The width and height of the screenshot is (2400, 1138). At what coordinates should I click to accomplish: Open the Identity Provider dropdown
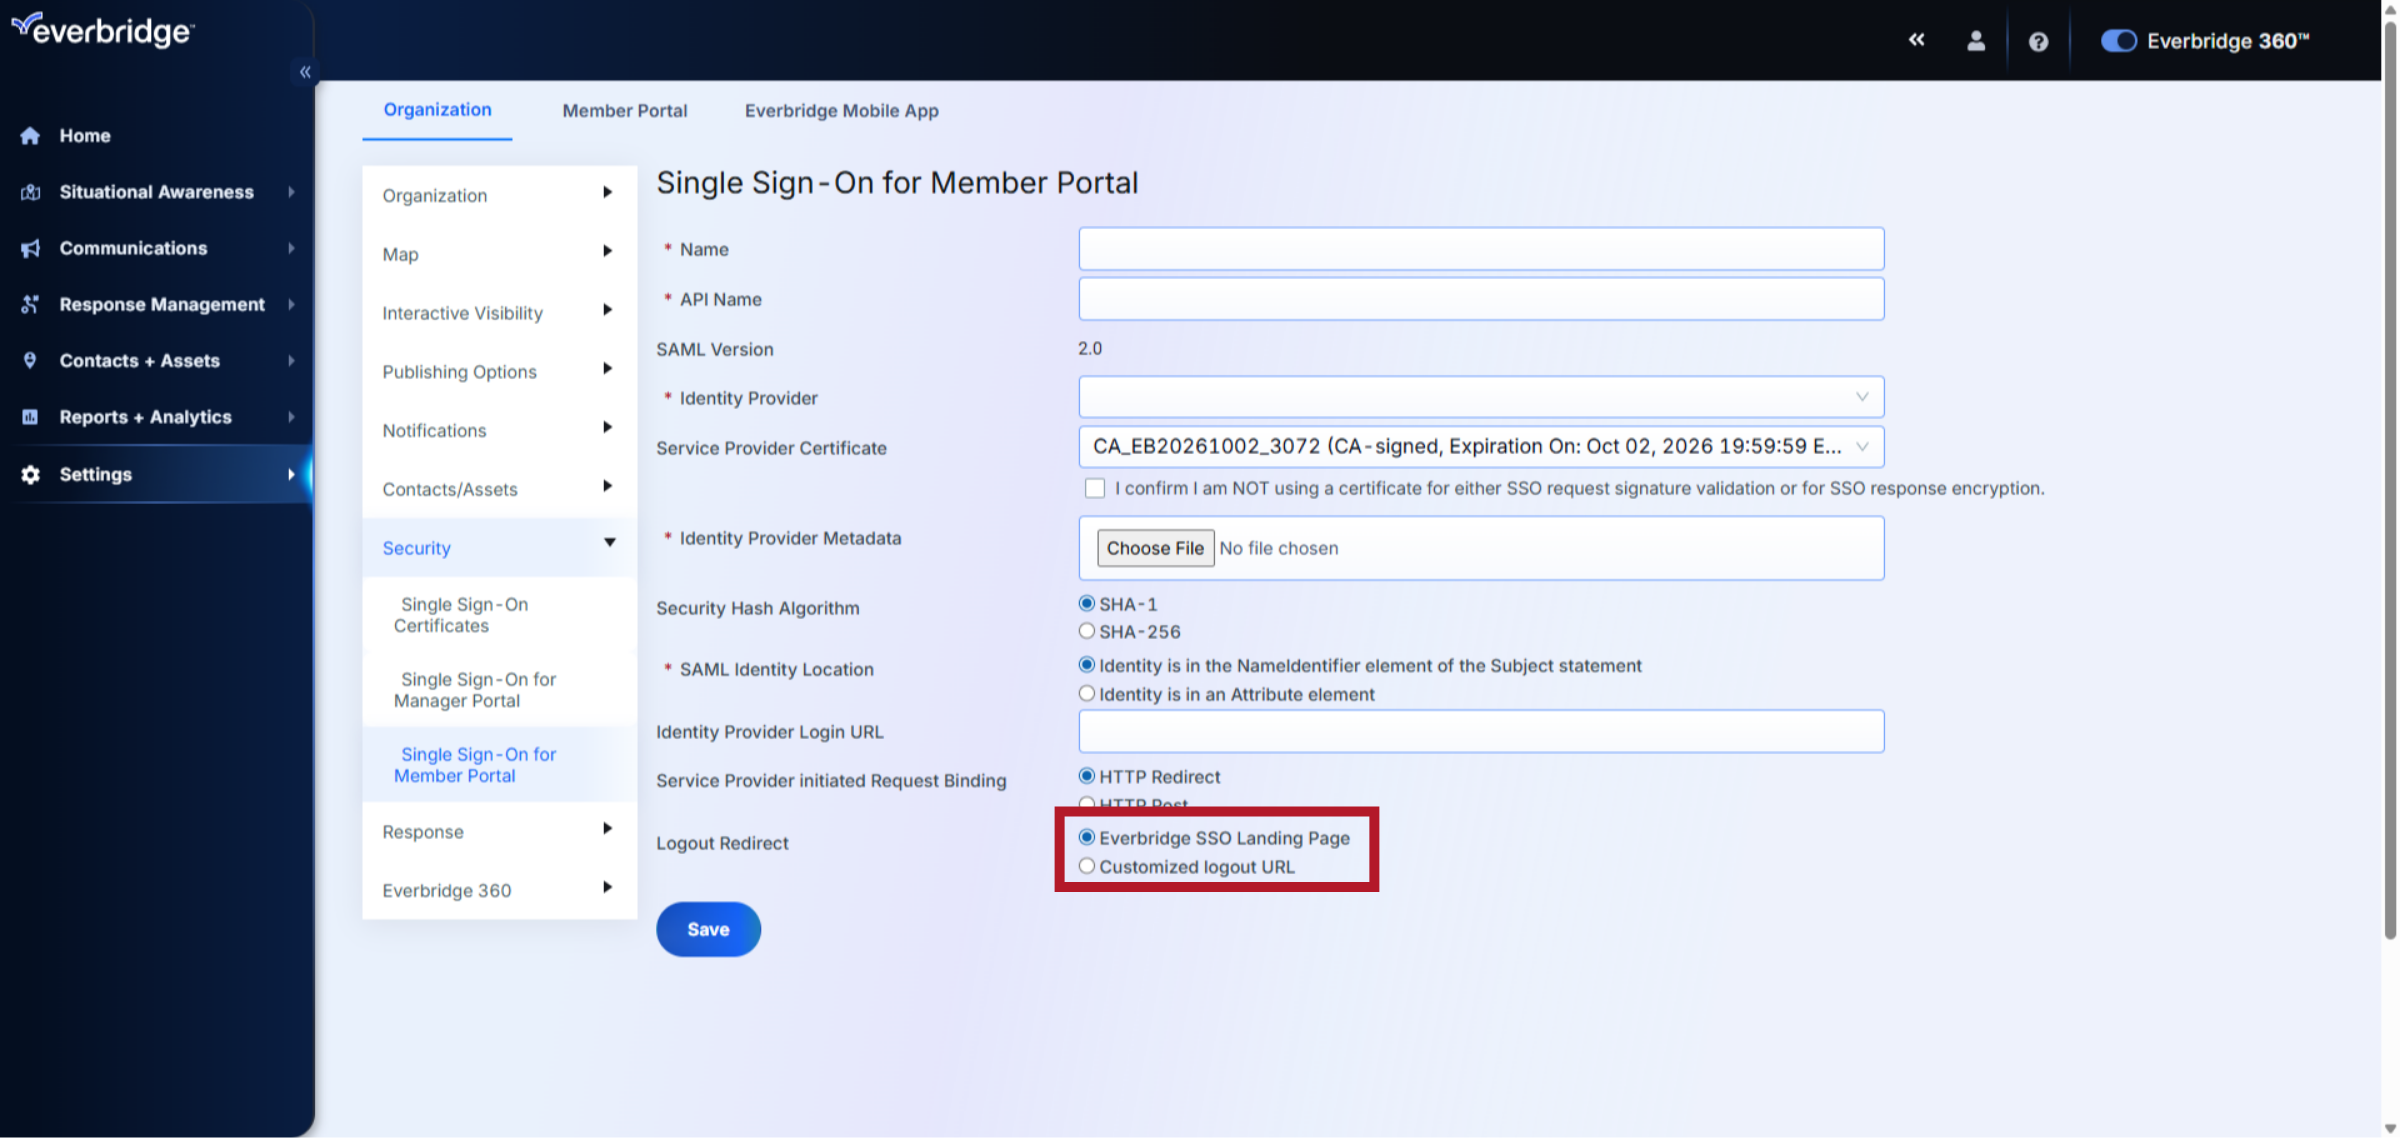pos(1481,397)
